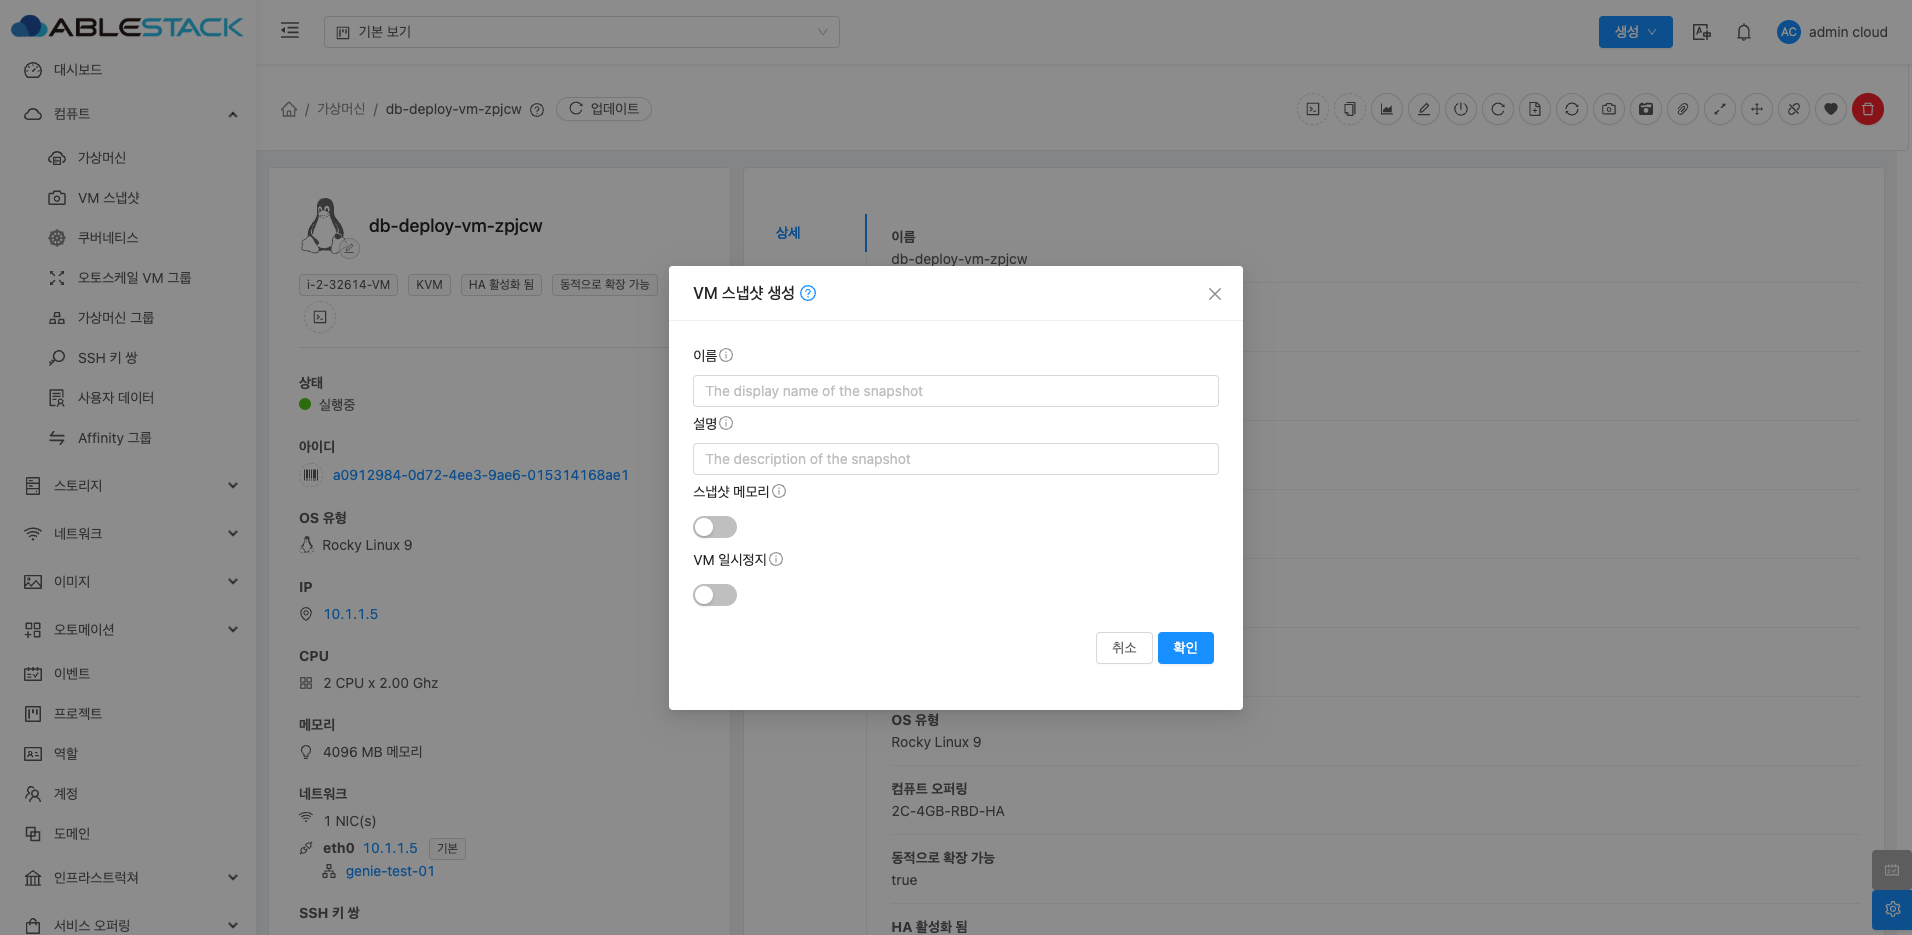Open the 기본 보기 dropdown

(x=581, y=32)
